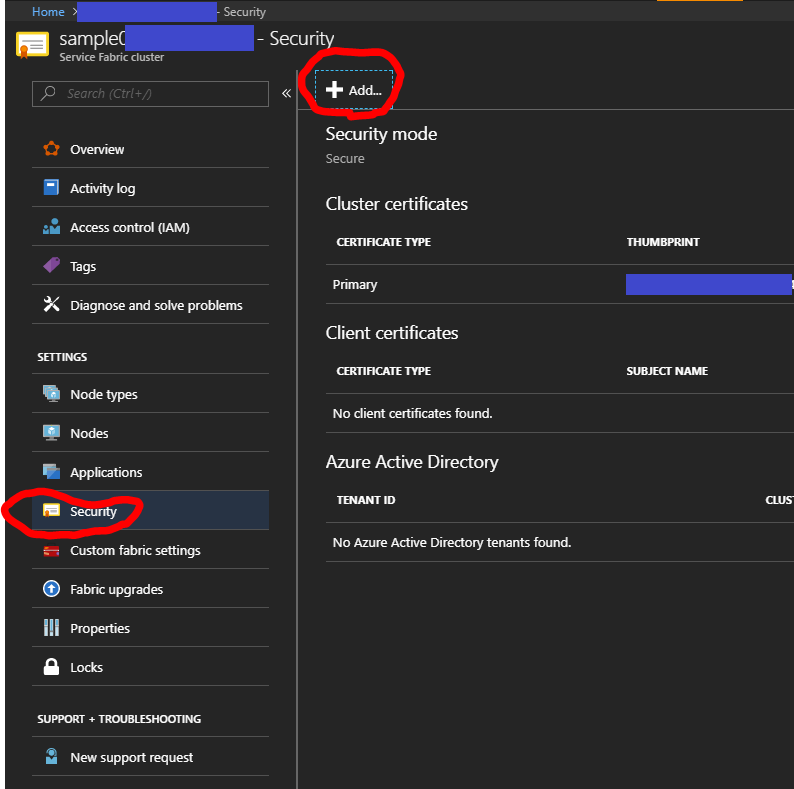
Task: Click the New support request icon
Action: pos(51,757)
